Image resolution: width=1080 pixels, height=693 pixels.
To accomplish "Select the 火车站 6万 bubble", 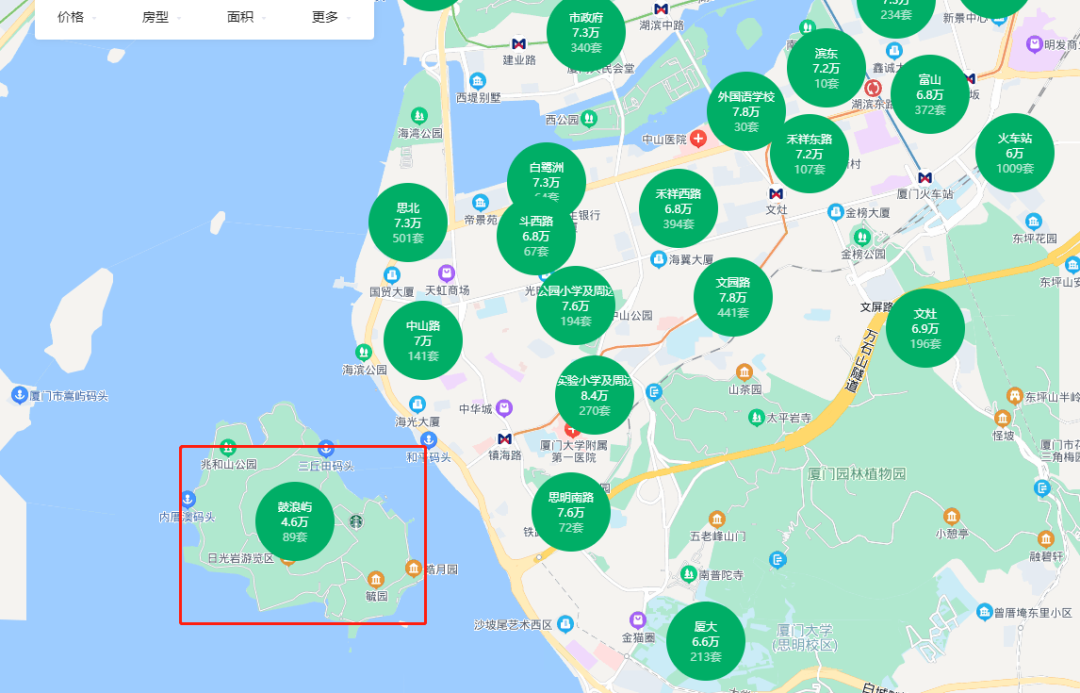I will point(1015,152).
